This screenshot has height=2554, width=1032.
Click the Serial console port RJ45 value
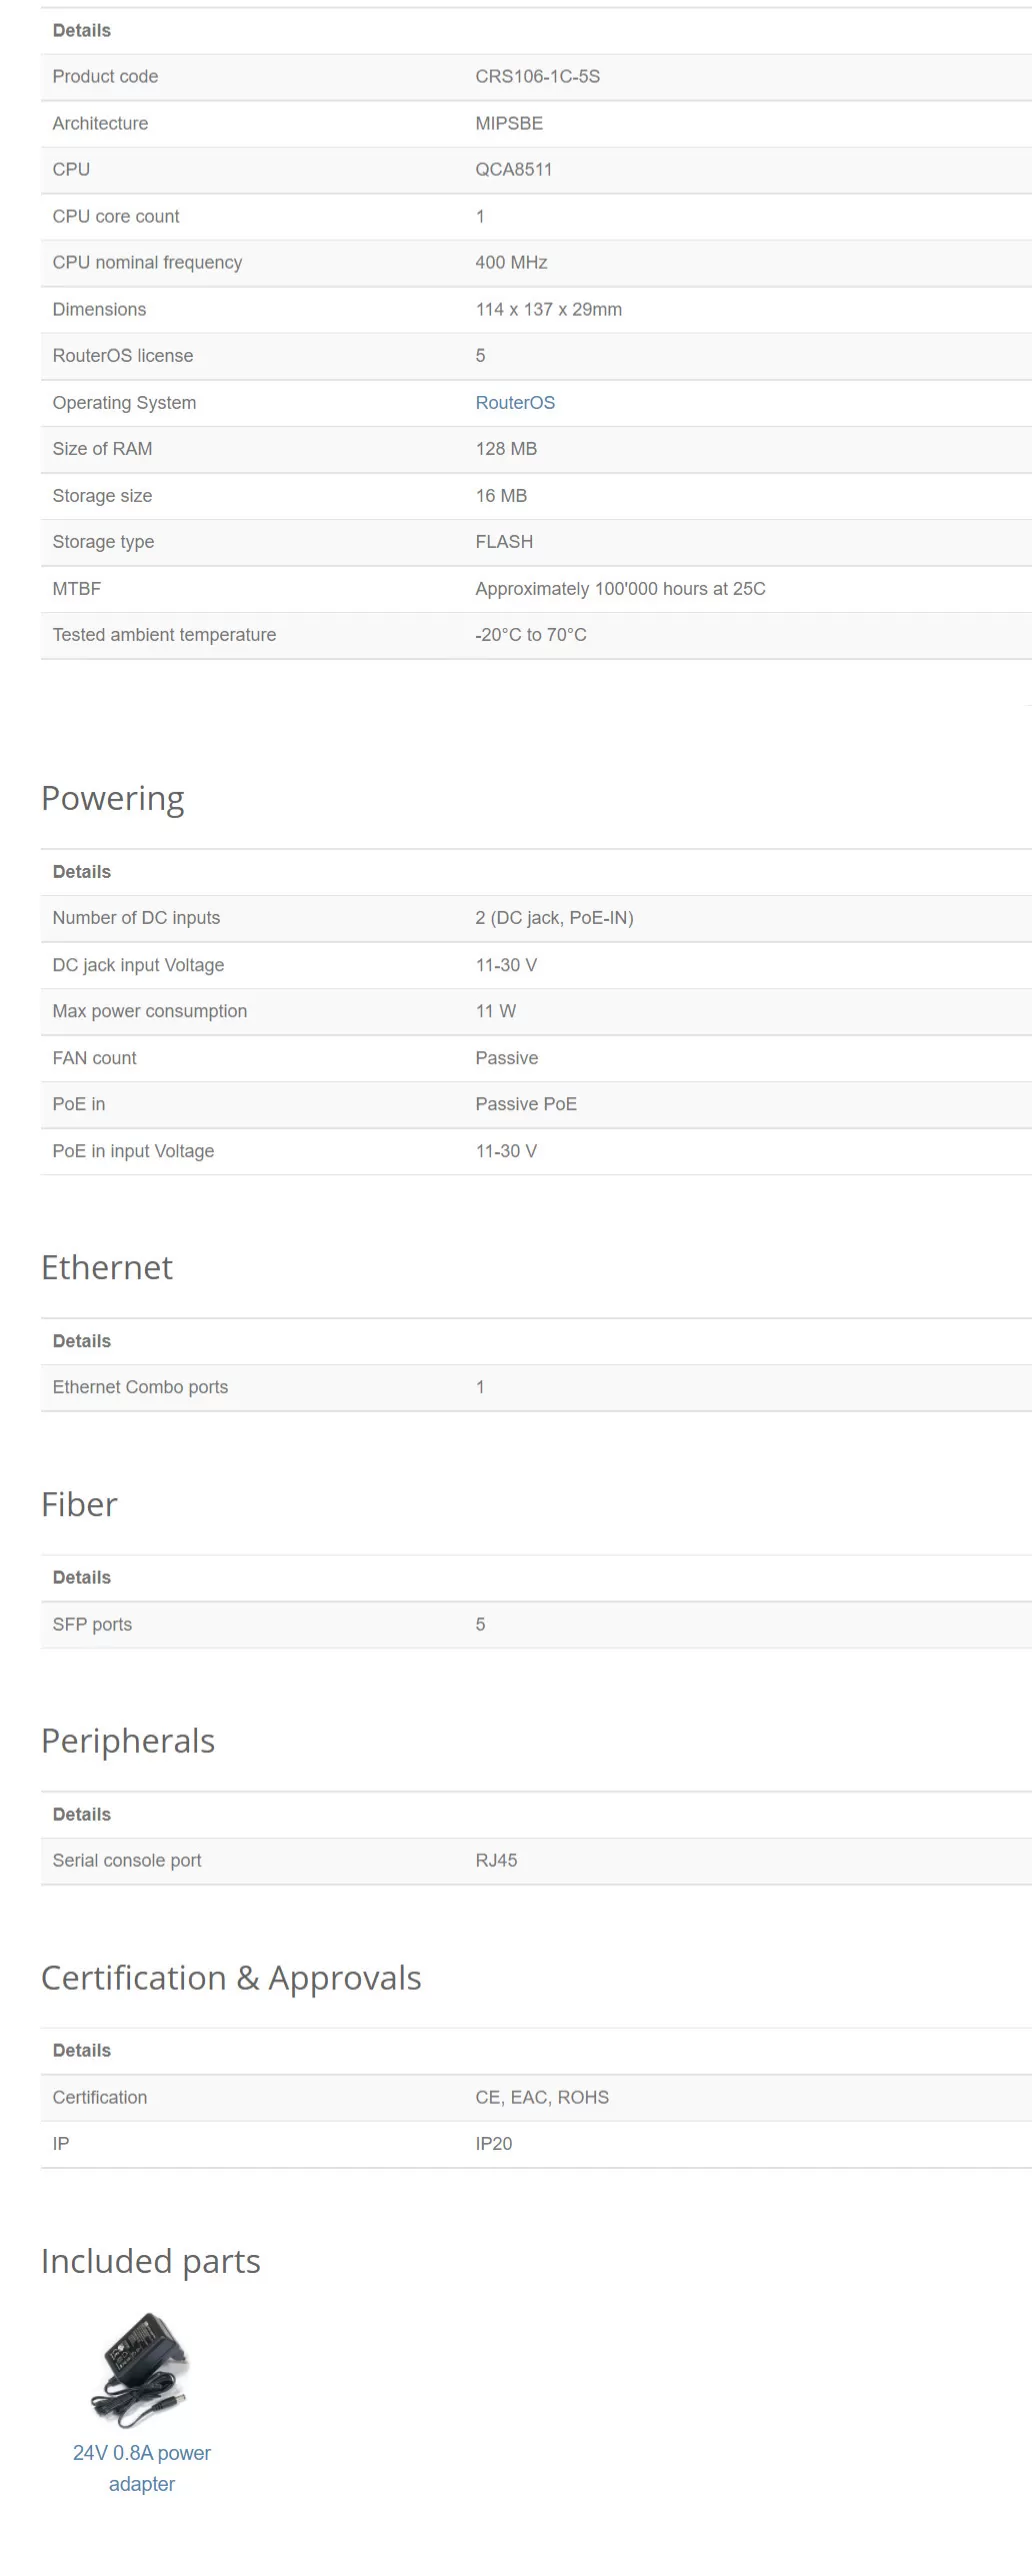497,1861
